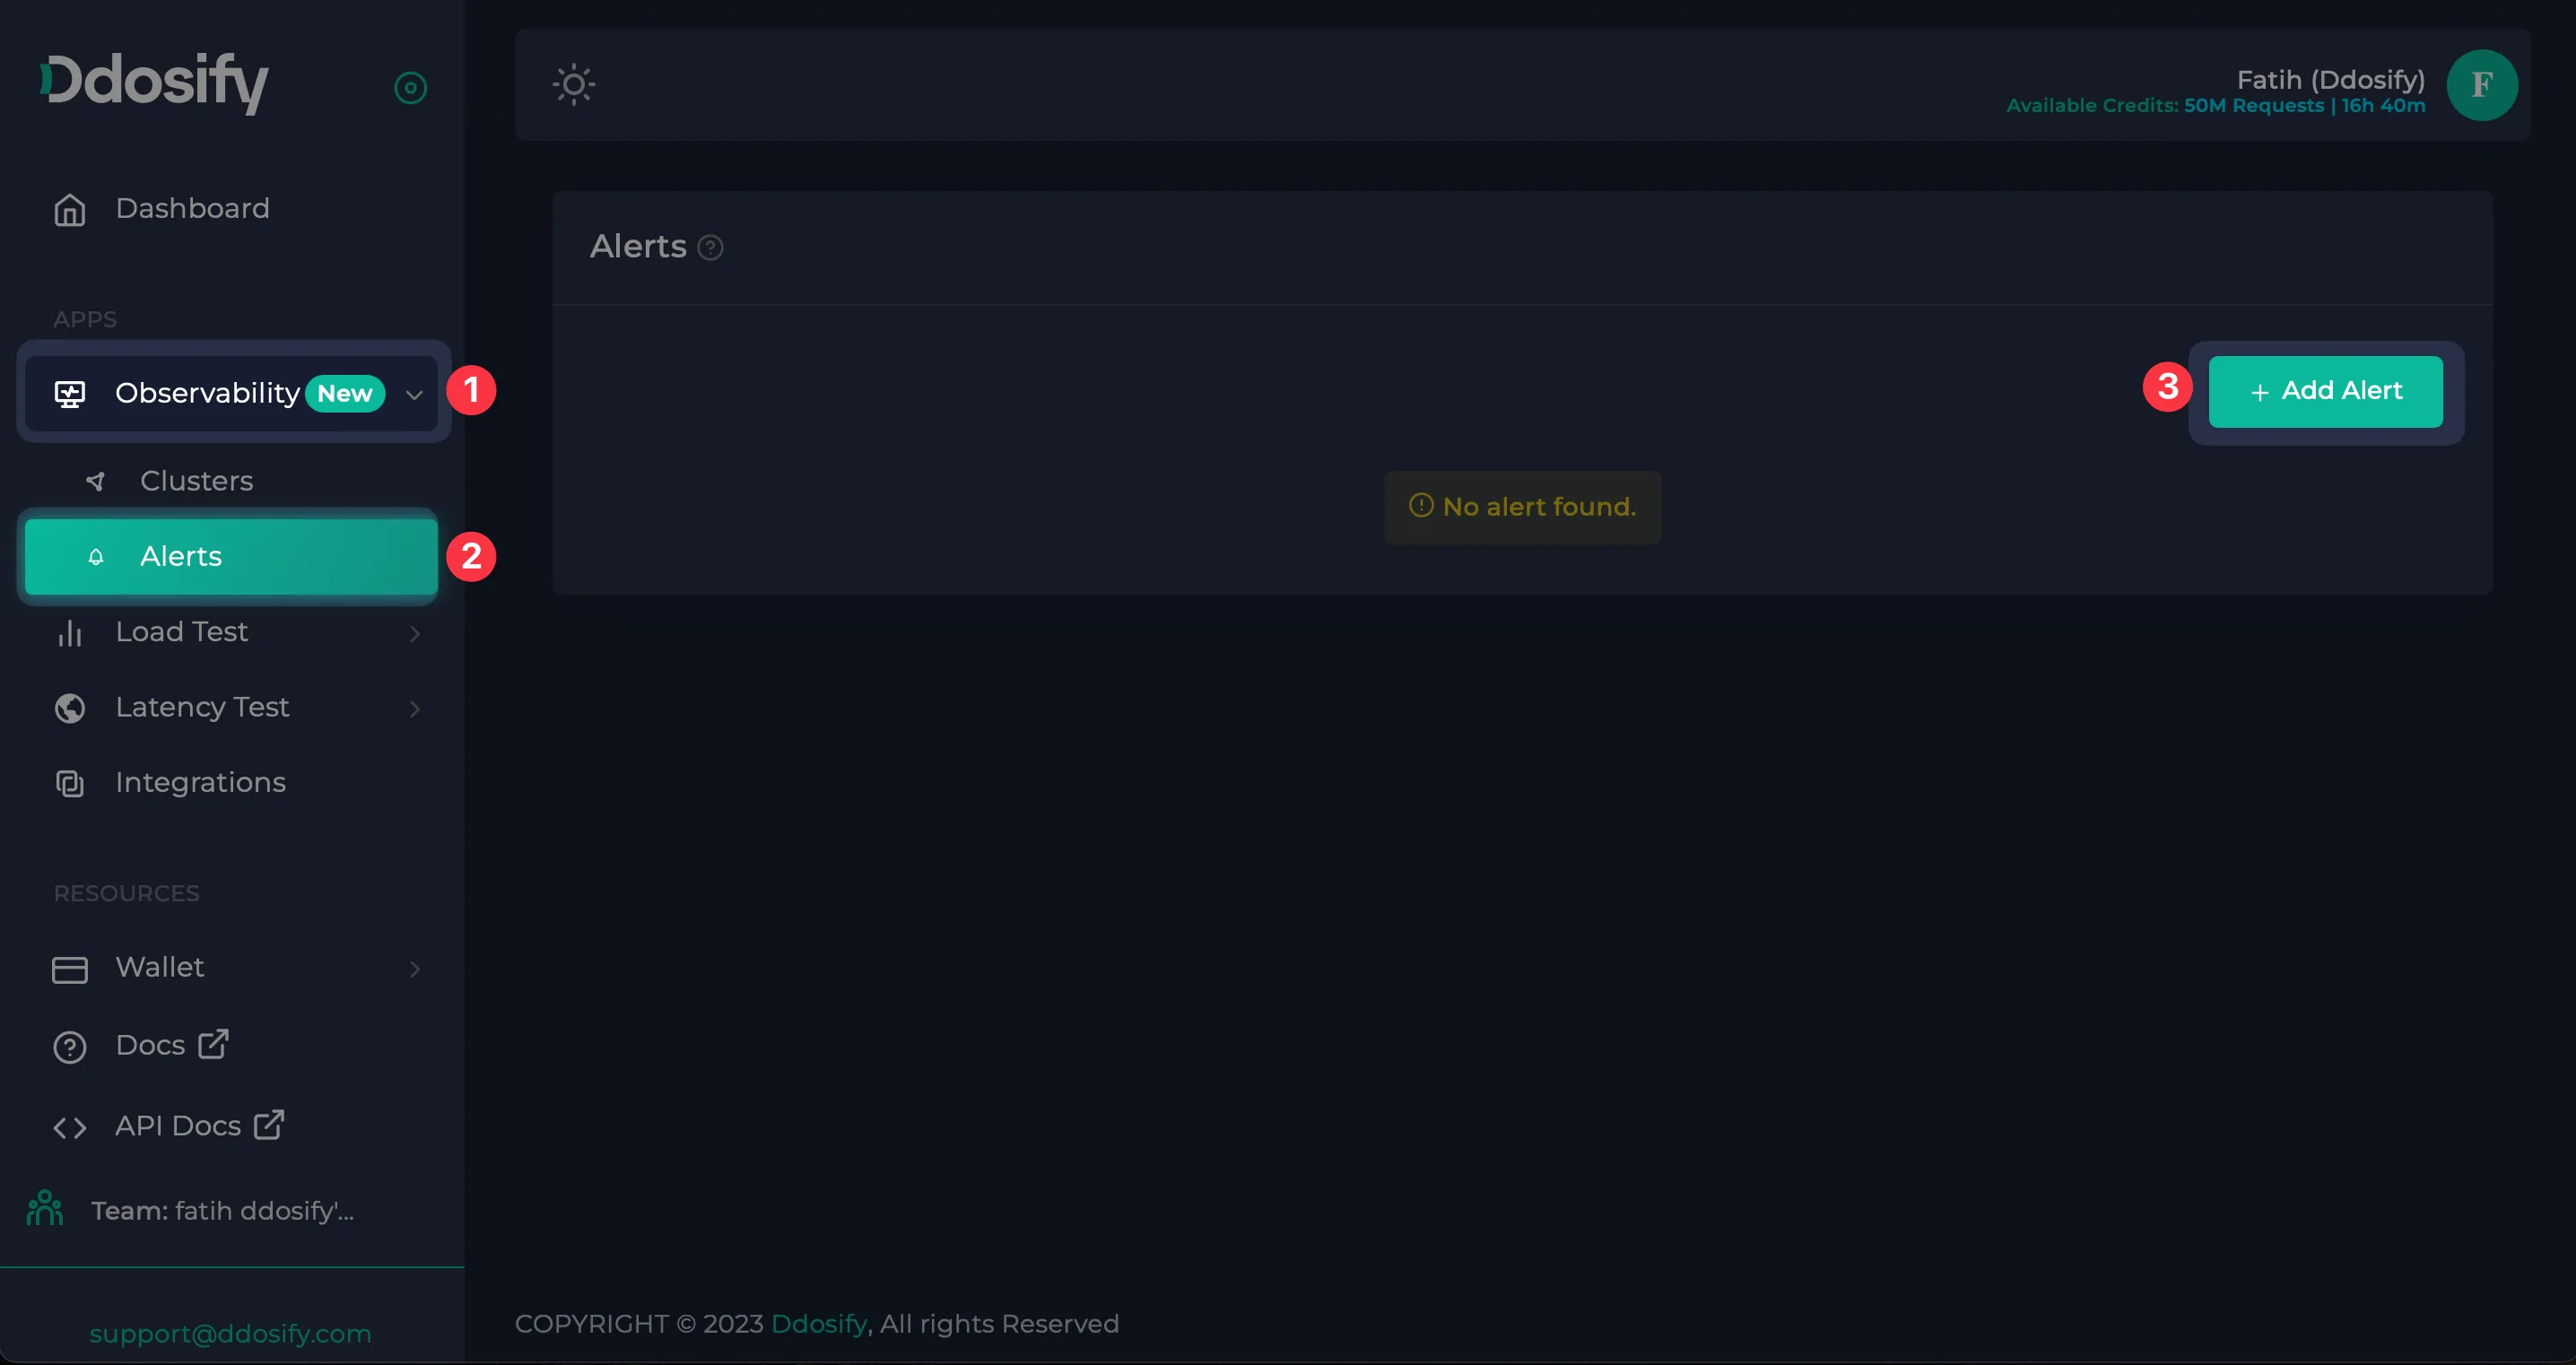Click the No alert found message
The image size is (2576, 1365).
(1522, 507)
